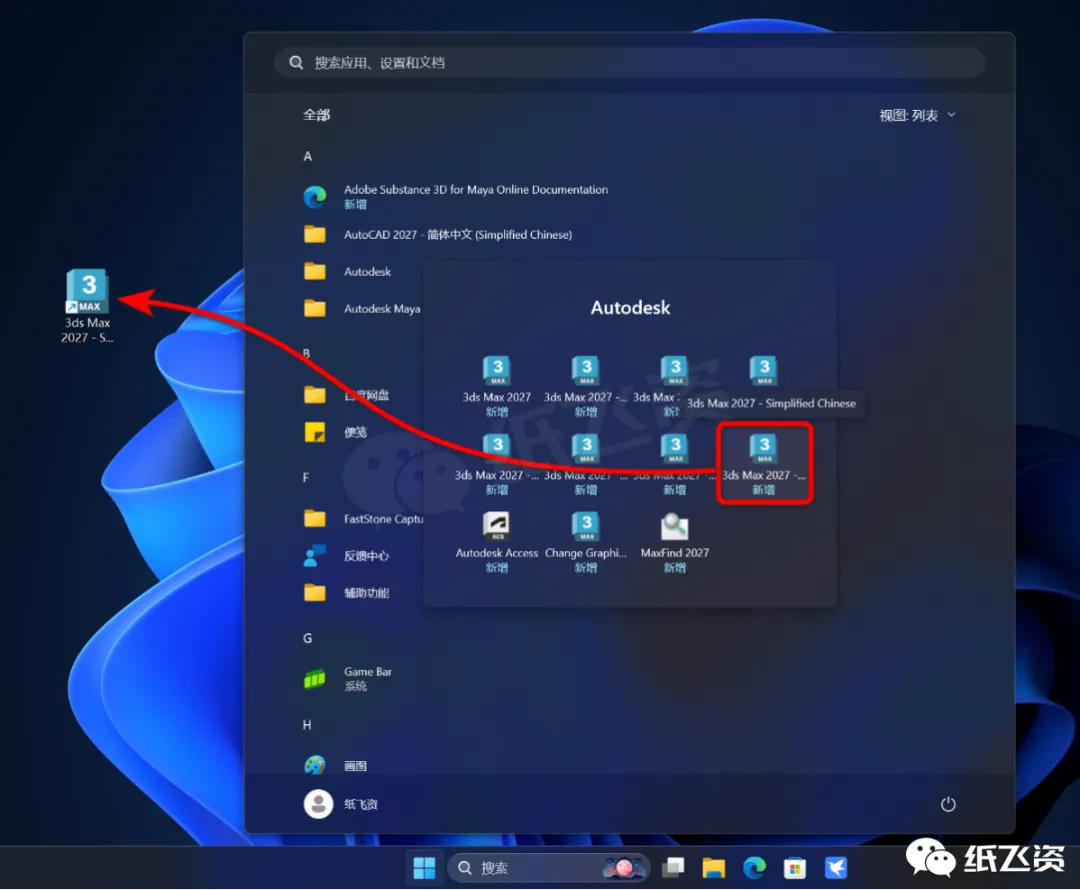Open the 视图: 列表 view dropdown
Image resolution: width=1080 pixels, height=890 pixels.
click(x=917, y=115)
